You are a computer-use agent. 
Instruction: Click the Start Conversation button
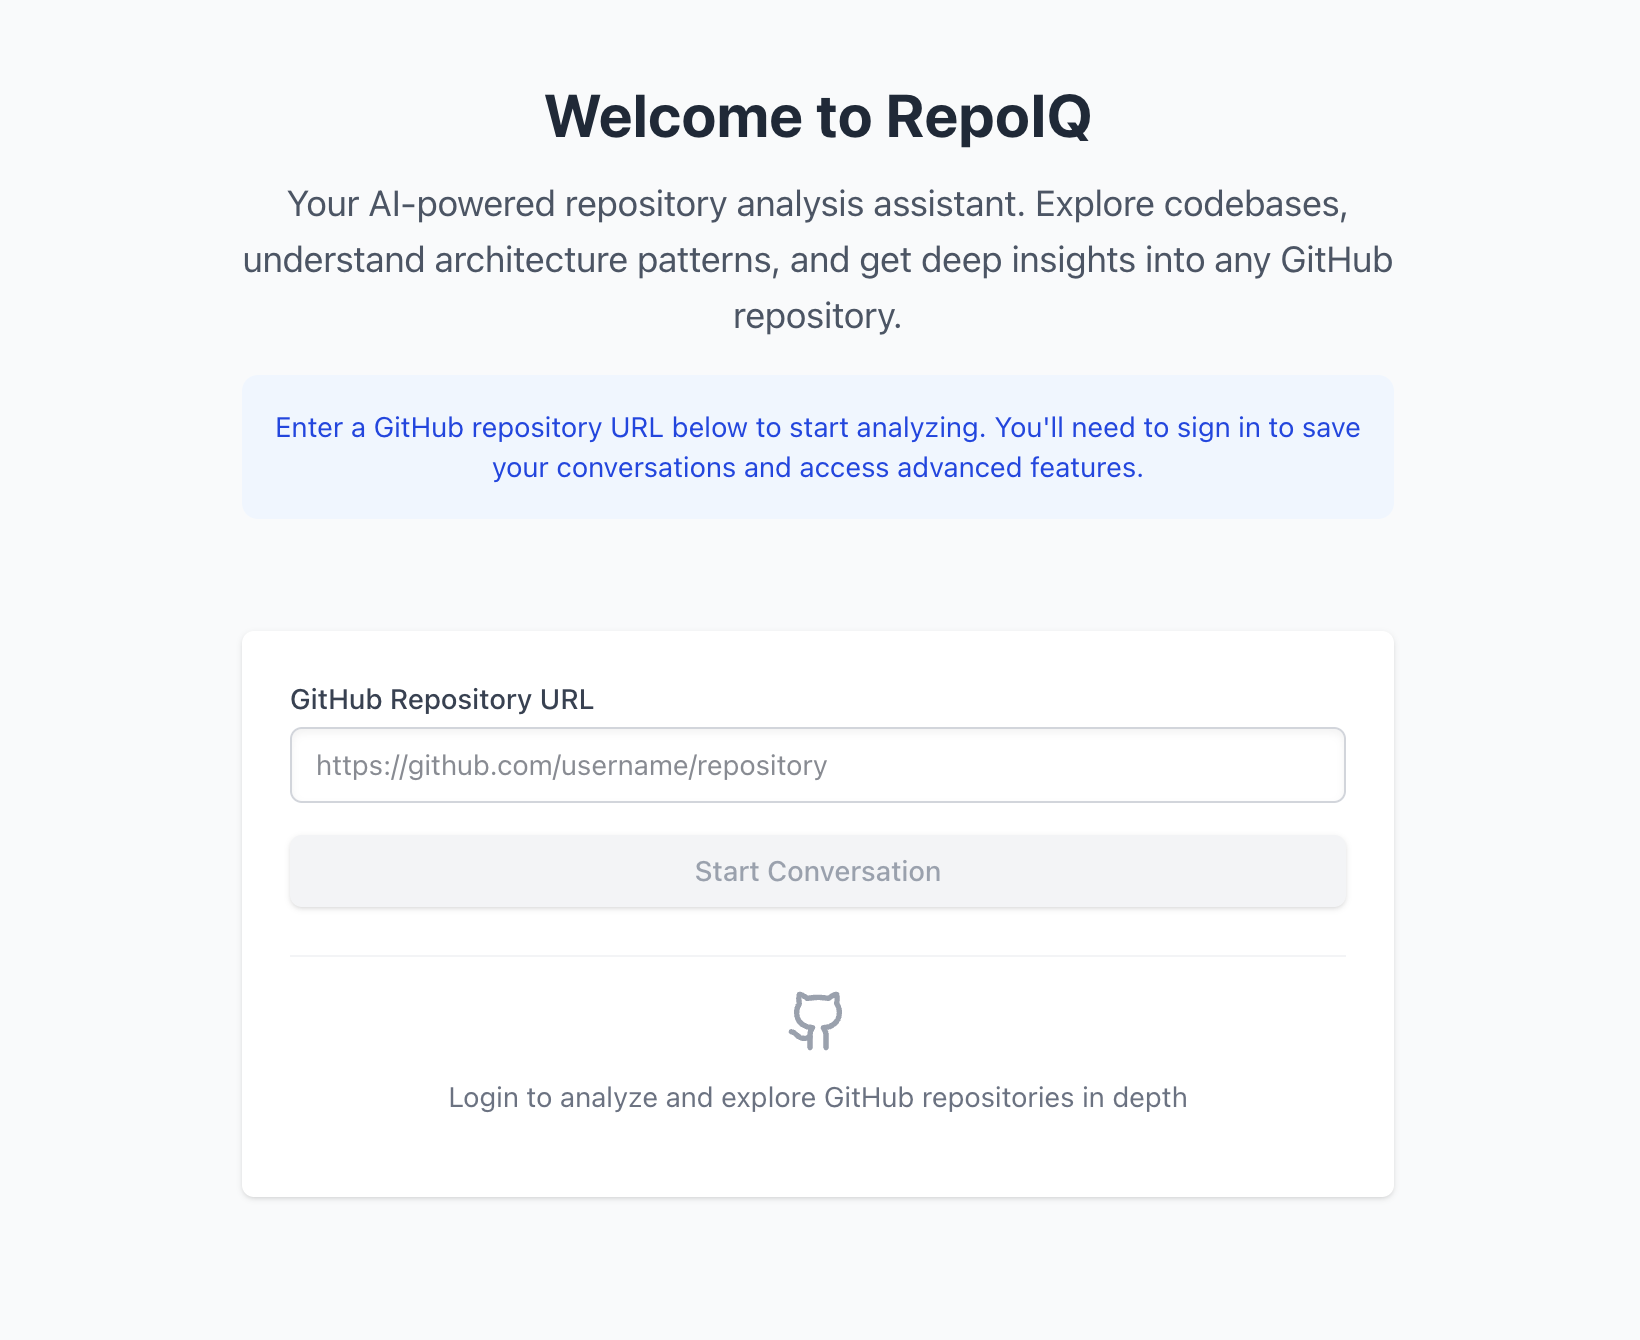coord(817,871)
